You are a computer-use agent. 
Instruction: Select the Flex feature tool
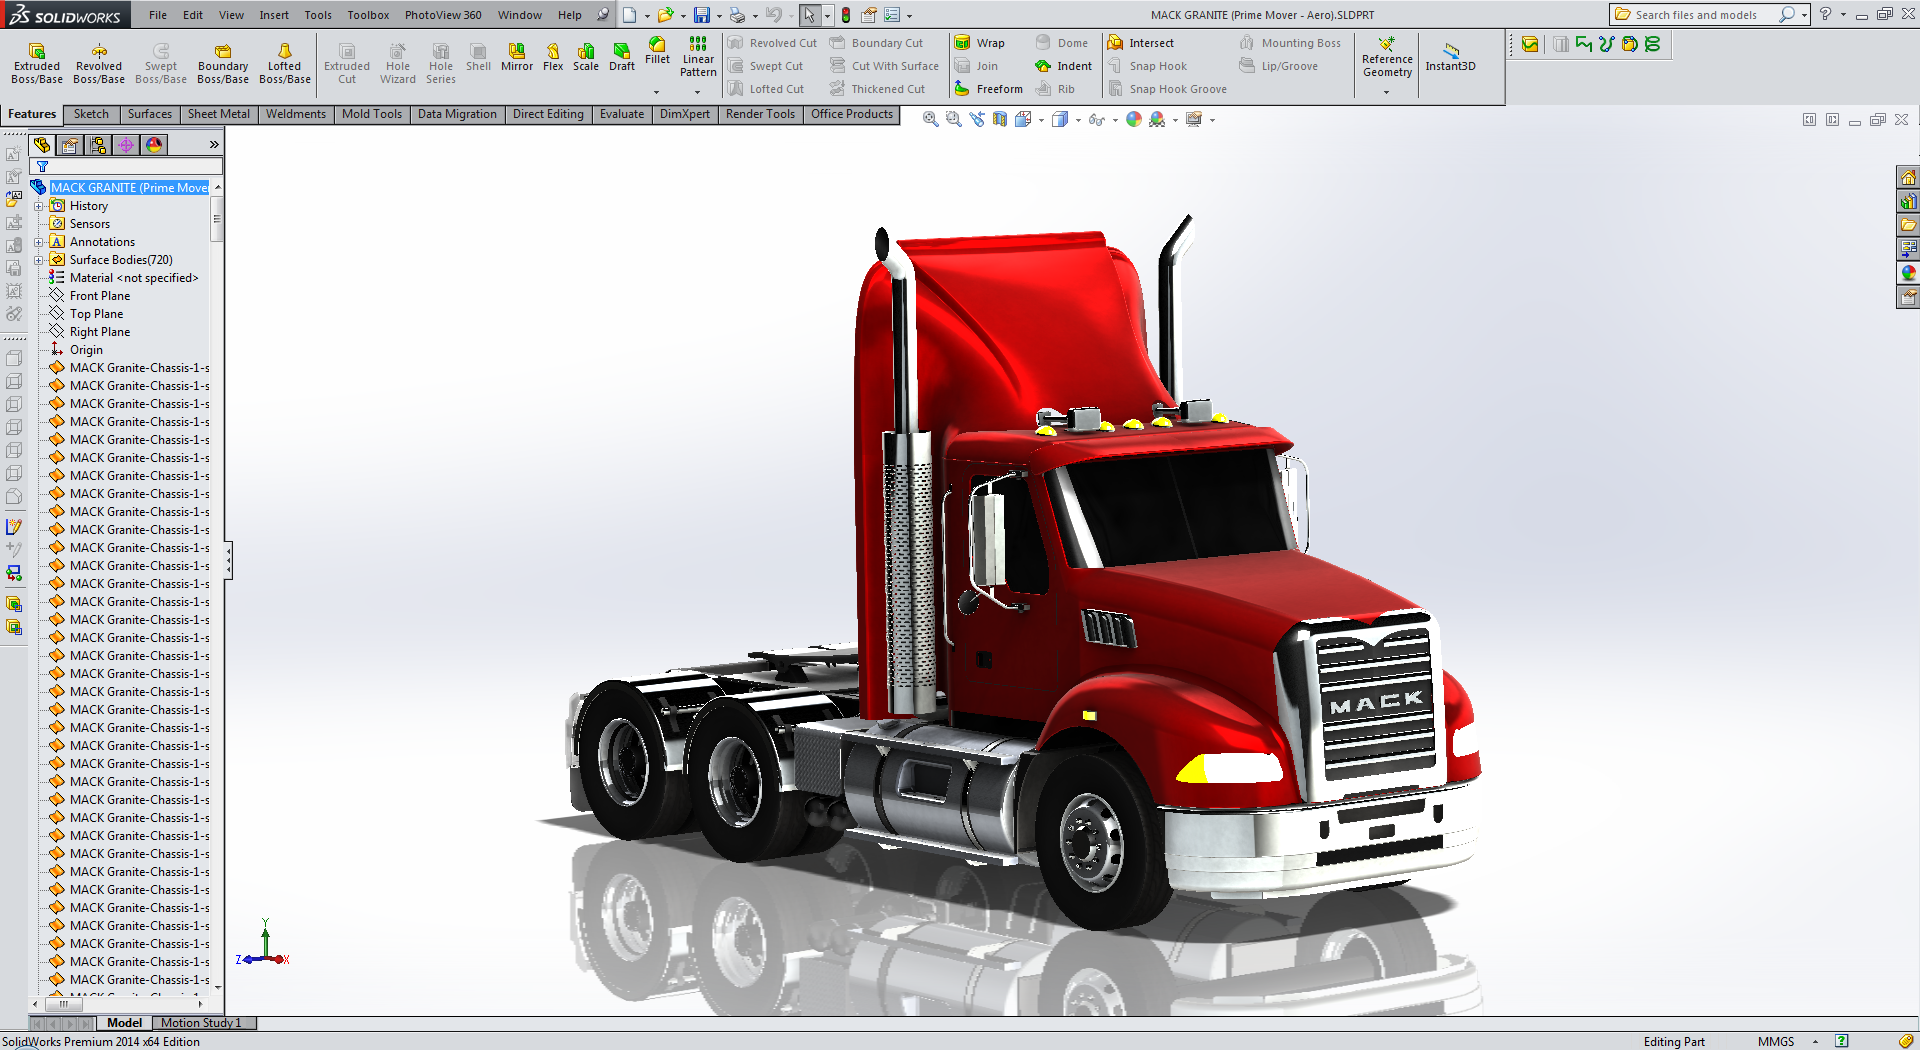553,57
